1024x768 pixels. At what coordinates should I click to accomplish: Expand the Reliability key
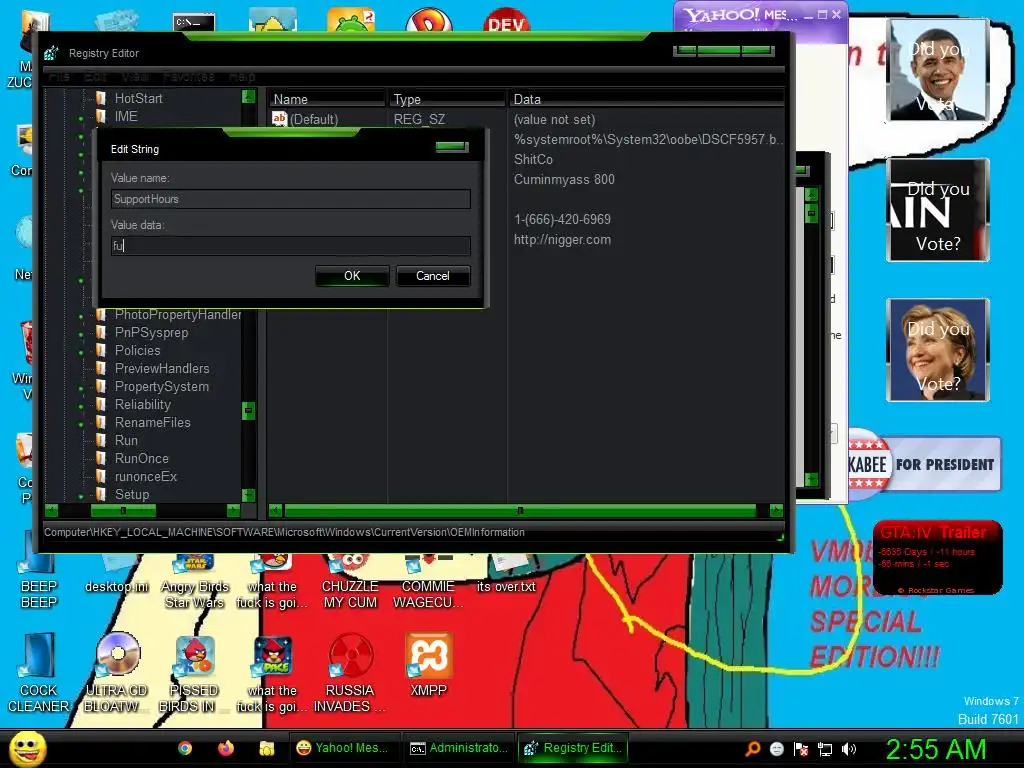tap(81, 406)
